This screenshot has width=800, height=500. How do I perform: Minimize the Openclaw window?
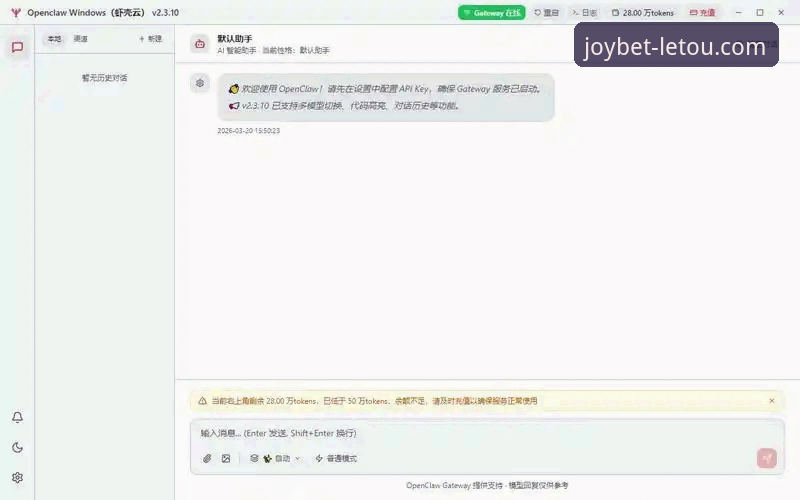pyautogui.click(x=738, y=13)
